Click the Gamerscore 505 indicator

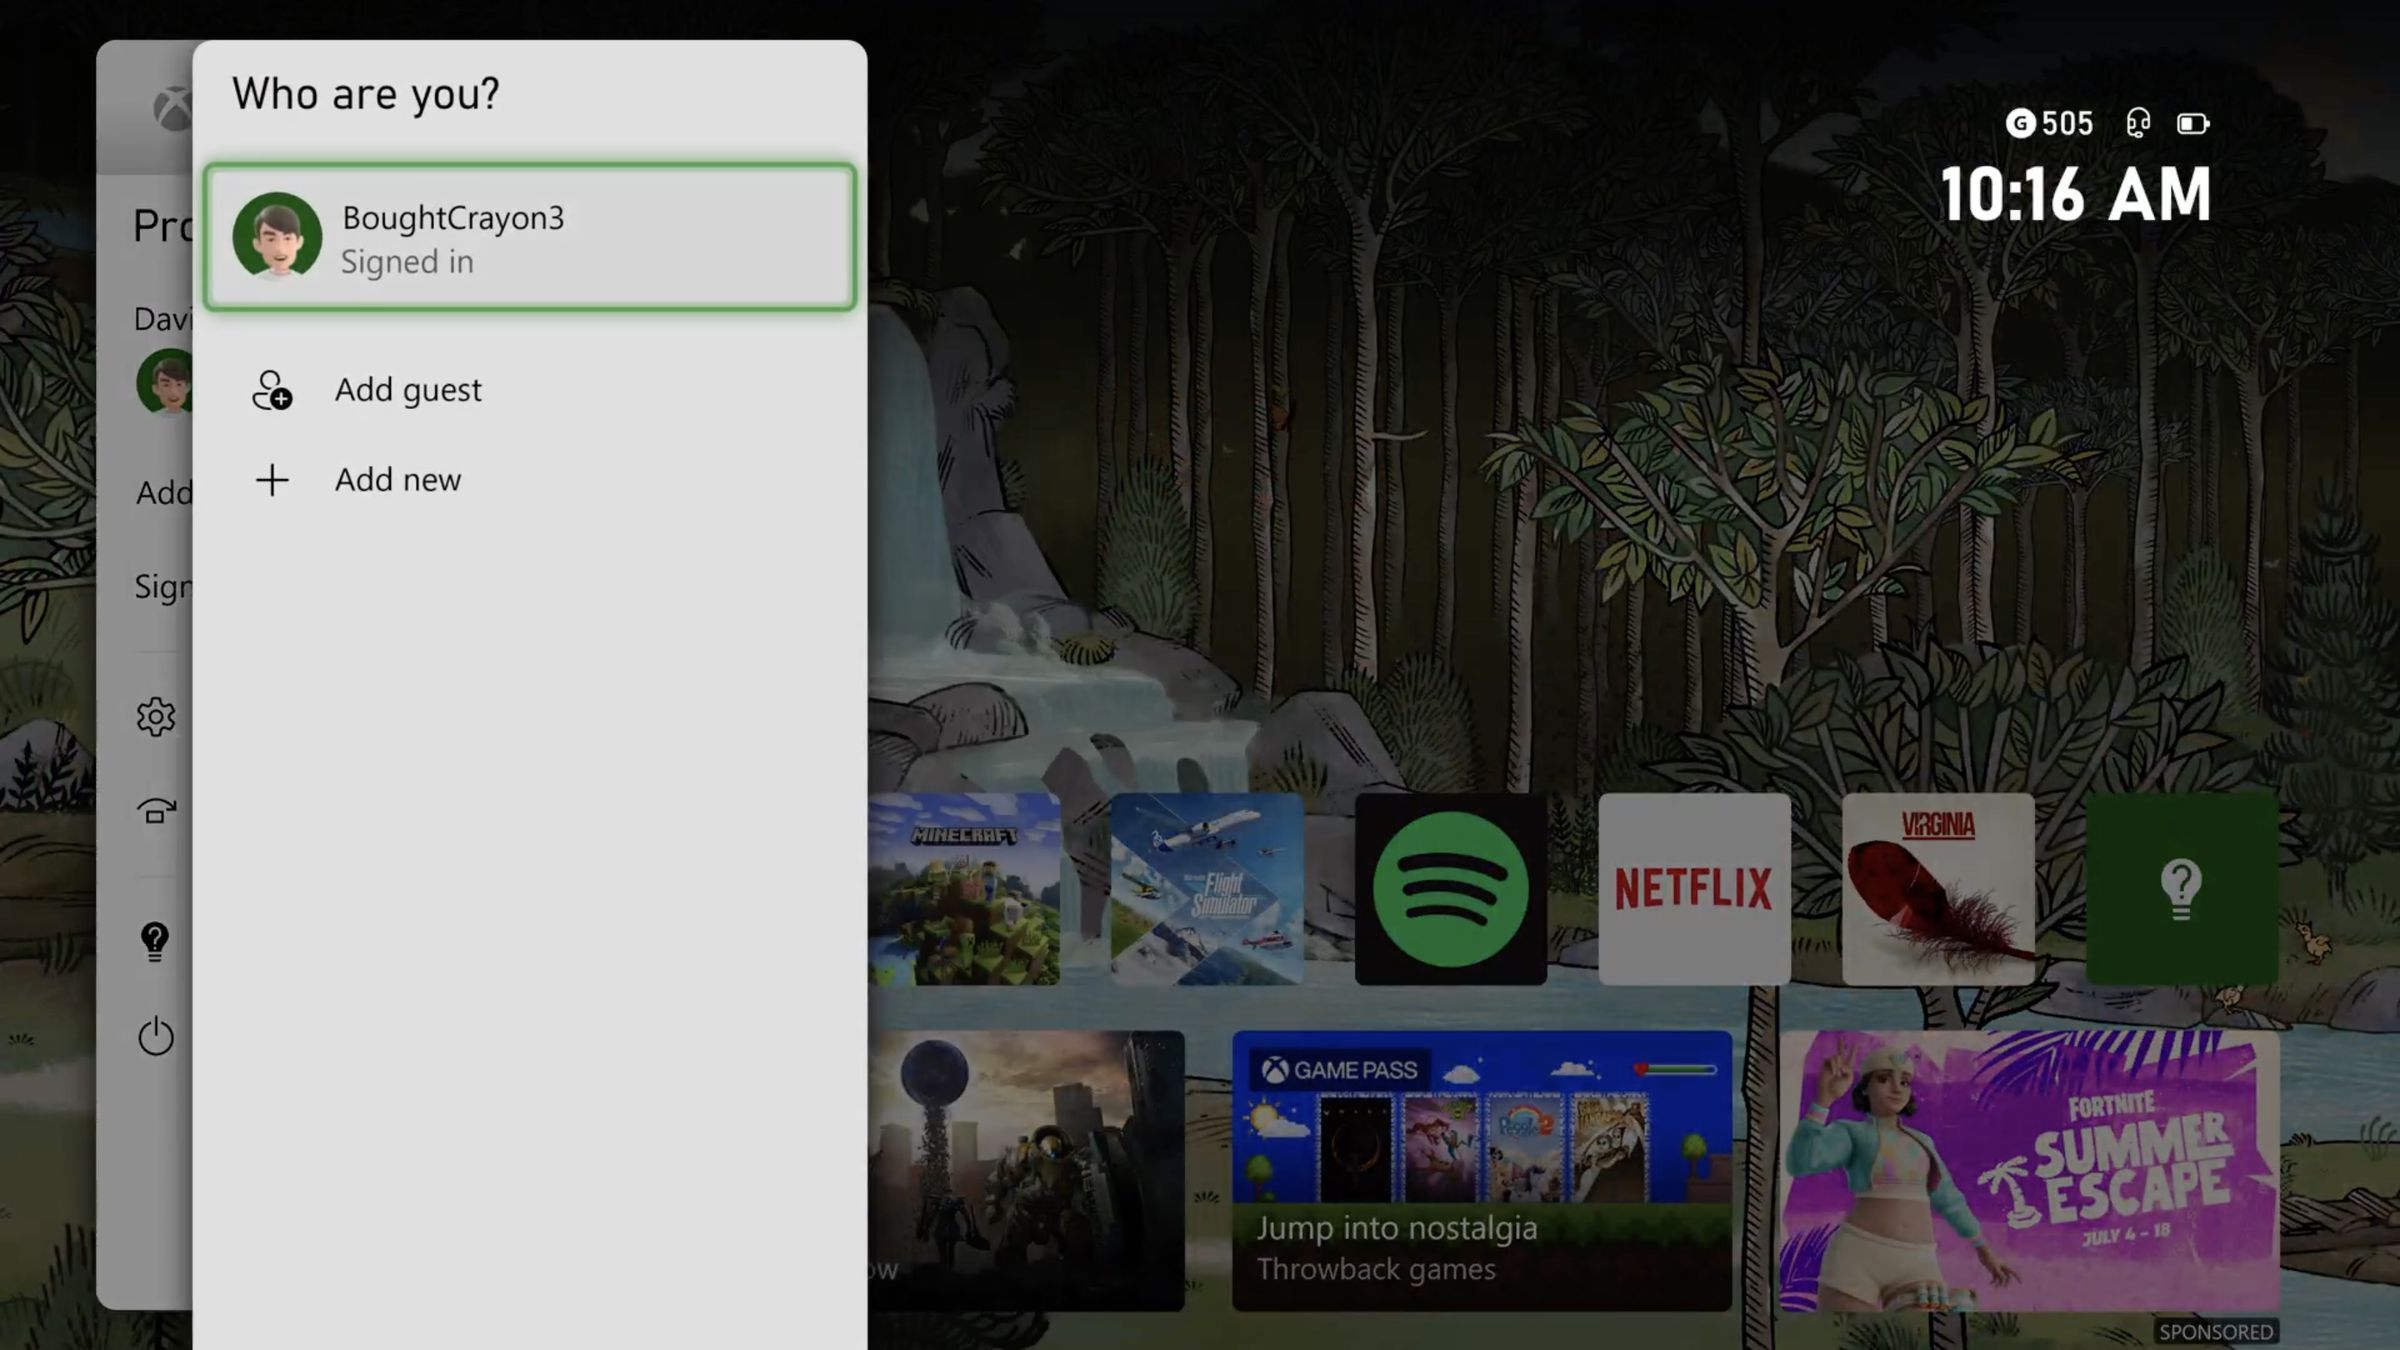tap(2049, 123)
